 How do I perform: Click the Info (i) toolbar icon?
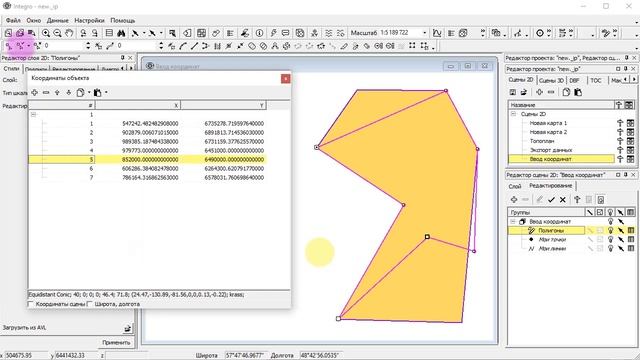(260, 33)
